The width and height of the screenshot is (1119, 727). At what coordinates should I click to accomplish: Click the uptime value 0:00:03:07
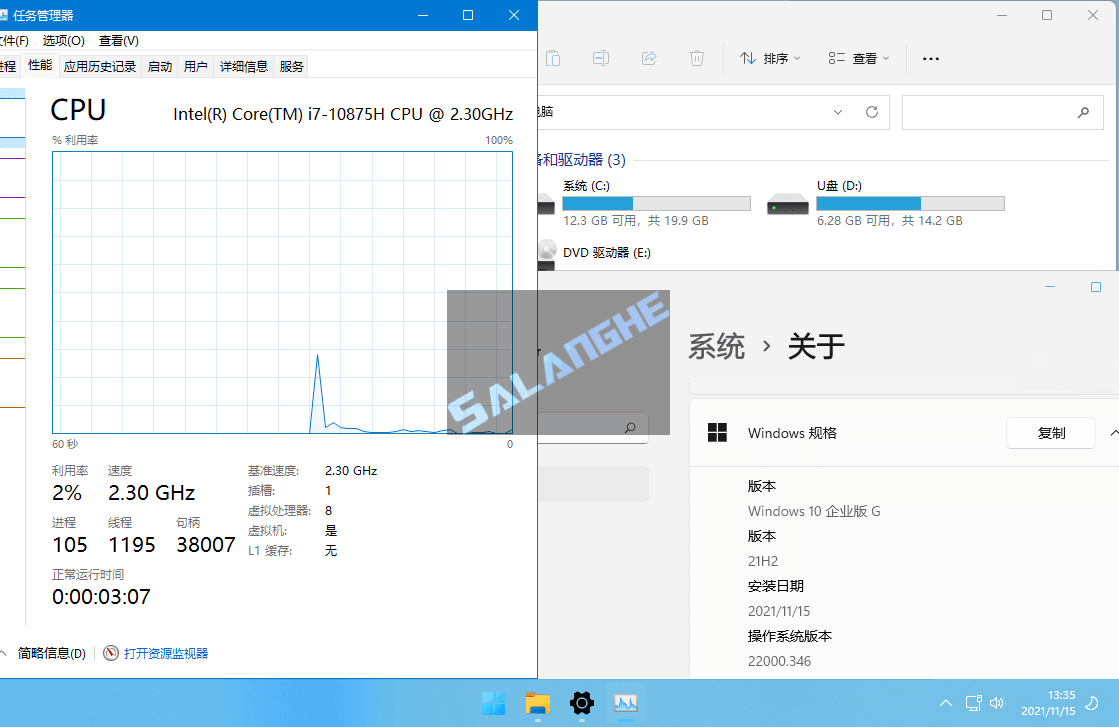tap(101, 596)
